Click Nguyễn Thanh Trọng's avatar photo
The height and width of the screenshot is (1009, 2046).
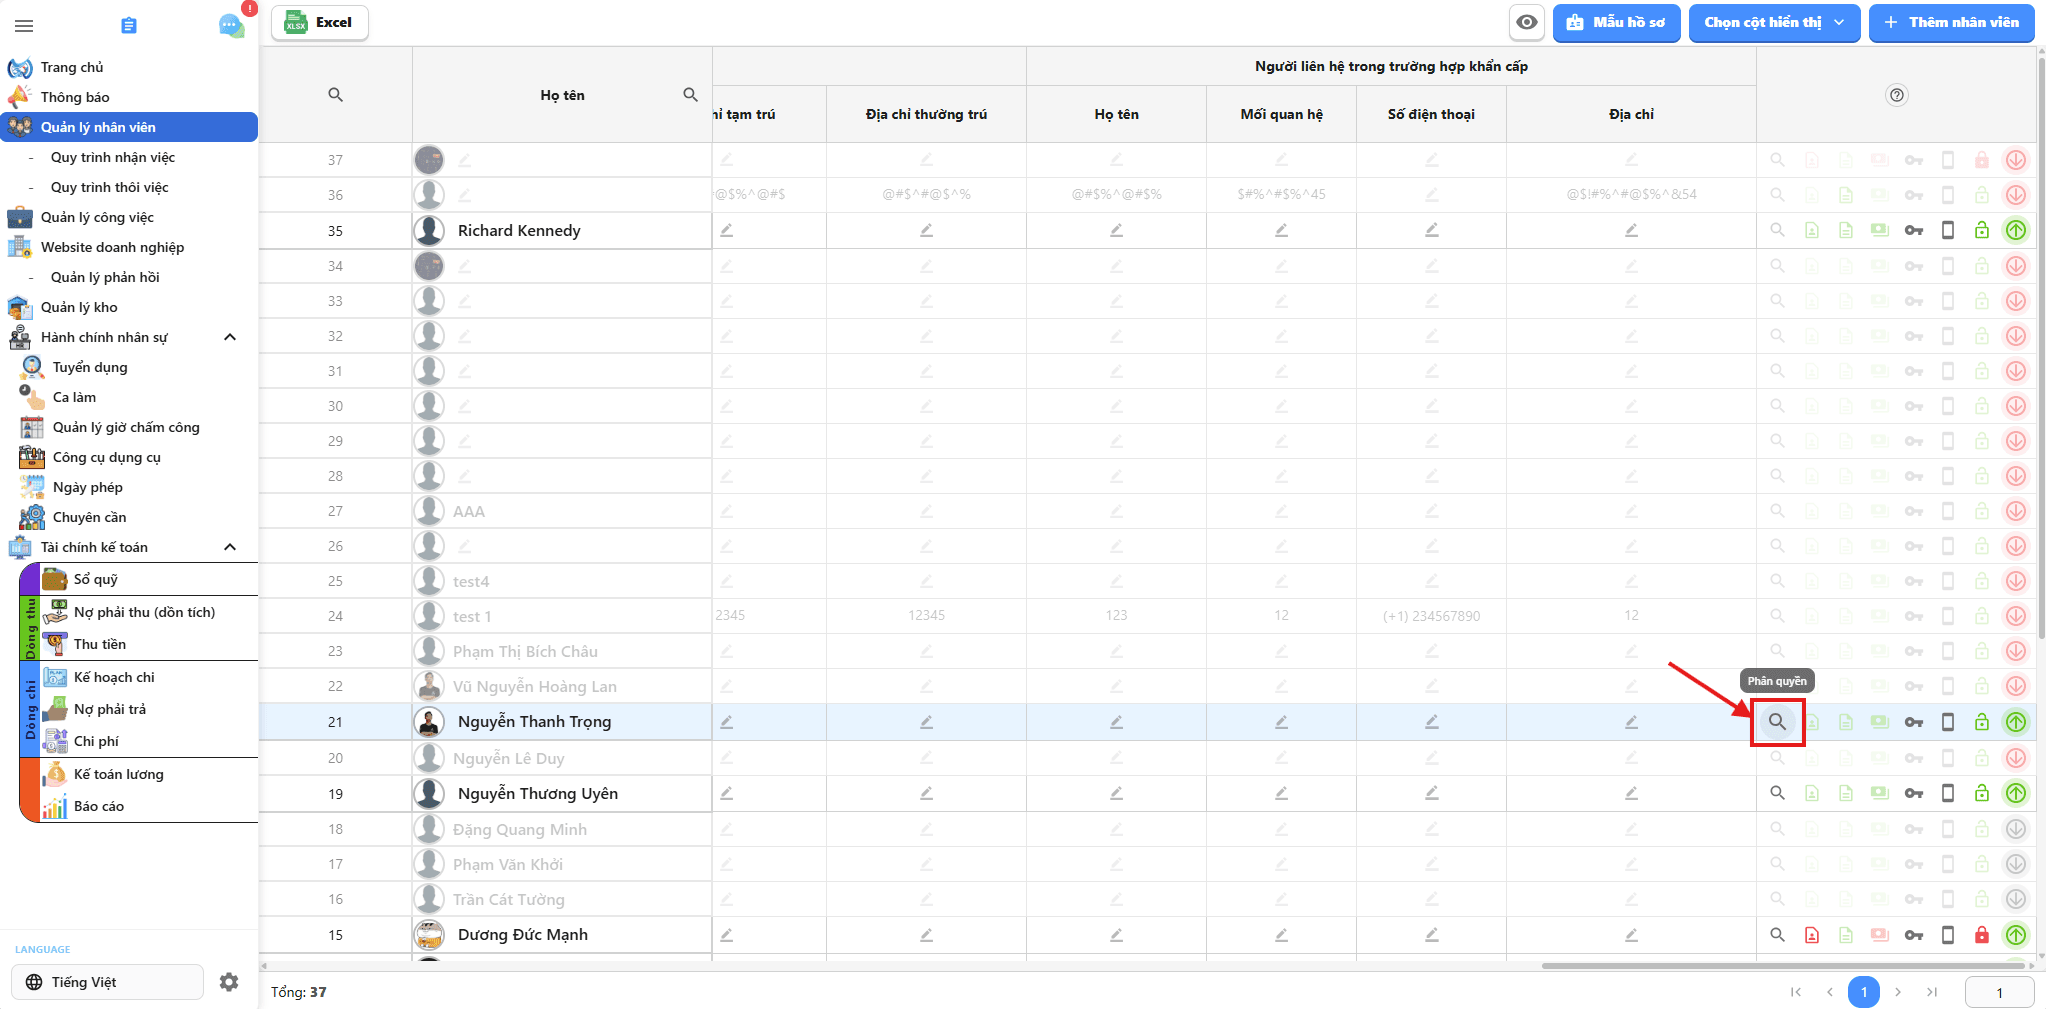tap(430, 722)
